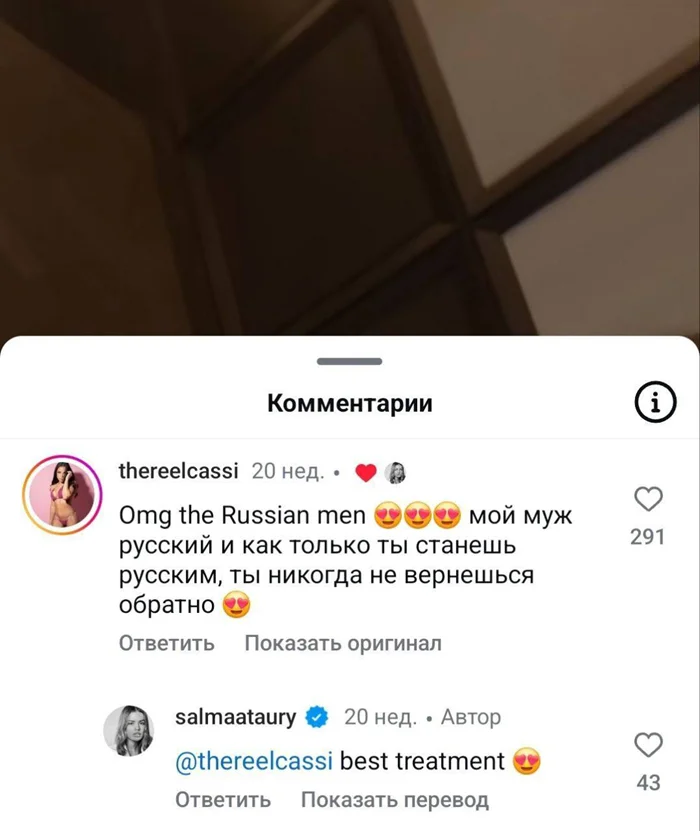Viewport: 700px width, 831px height.
Task: Tap the small author avatar beside the heart
Action: 395,473
